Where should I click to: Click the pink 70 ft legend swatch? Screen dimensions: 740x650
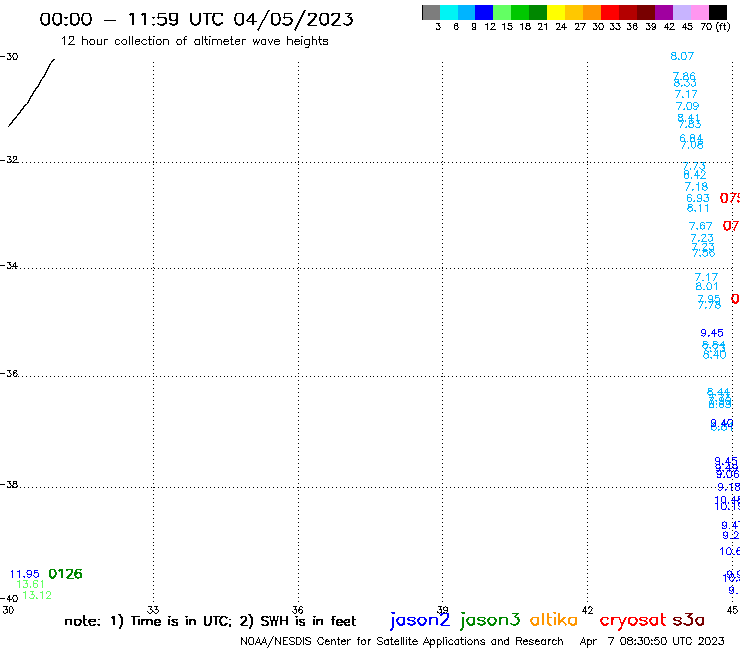click(700, 12)
